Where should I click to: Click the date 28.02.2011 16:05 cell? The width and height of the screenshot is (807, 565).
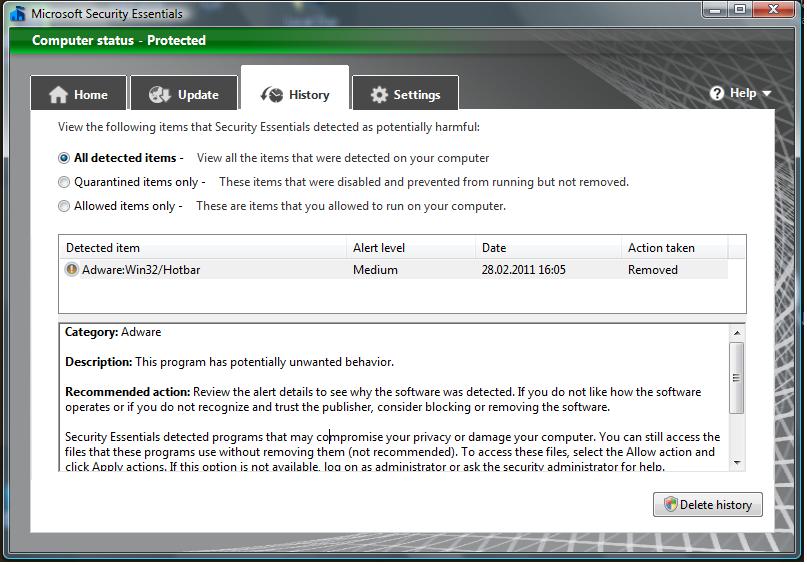click(x=523, y=270)
